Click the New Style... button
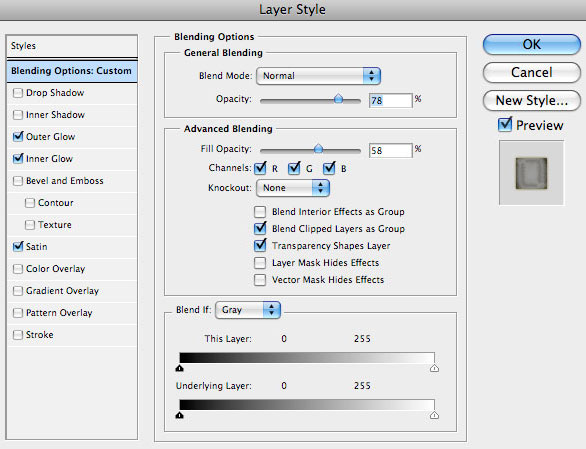 point(531,101)
